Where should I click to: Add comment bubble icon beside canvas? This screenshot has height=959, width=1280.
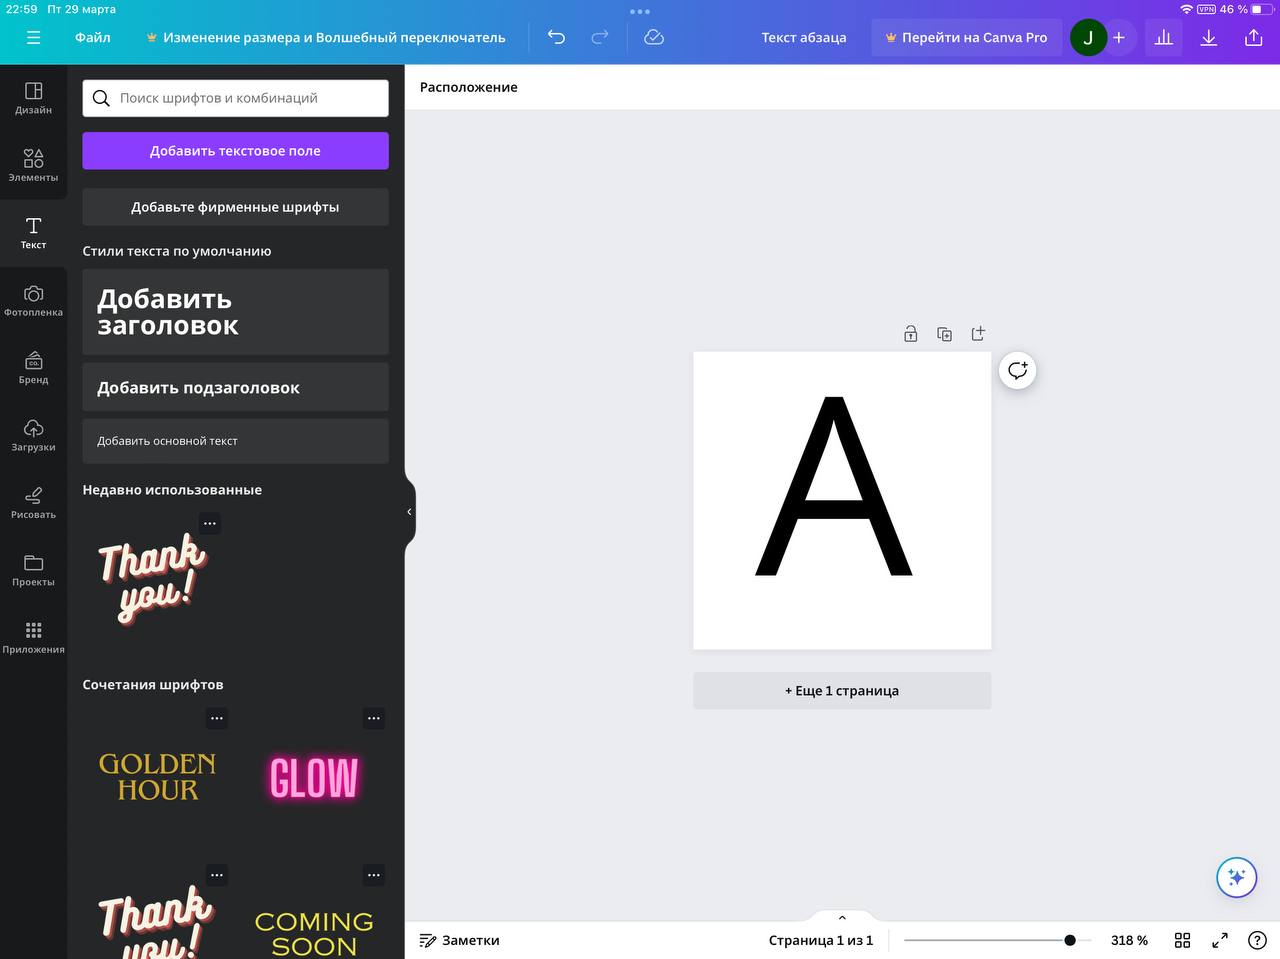click(1017, 370)
